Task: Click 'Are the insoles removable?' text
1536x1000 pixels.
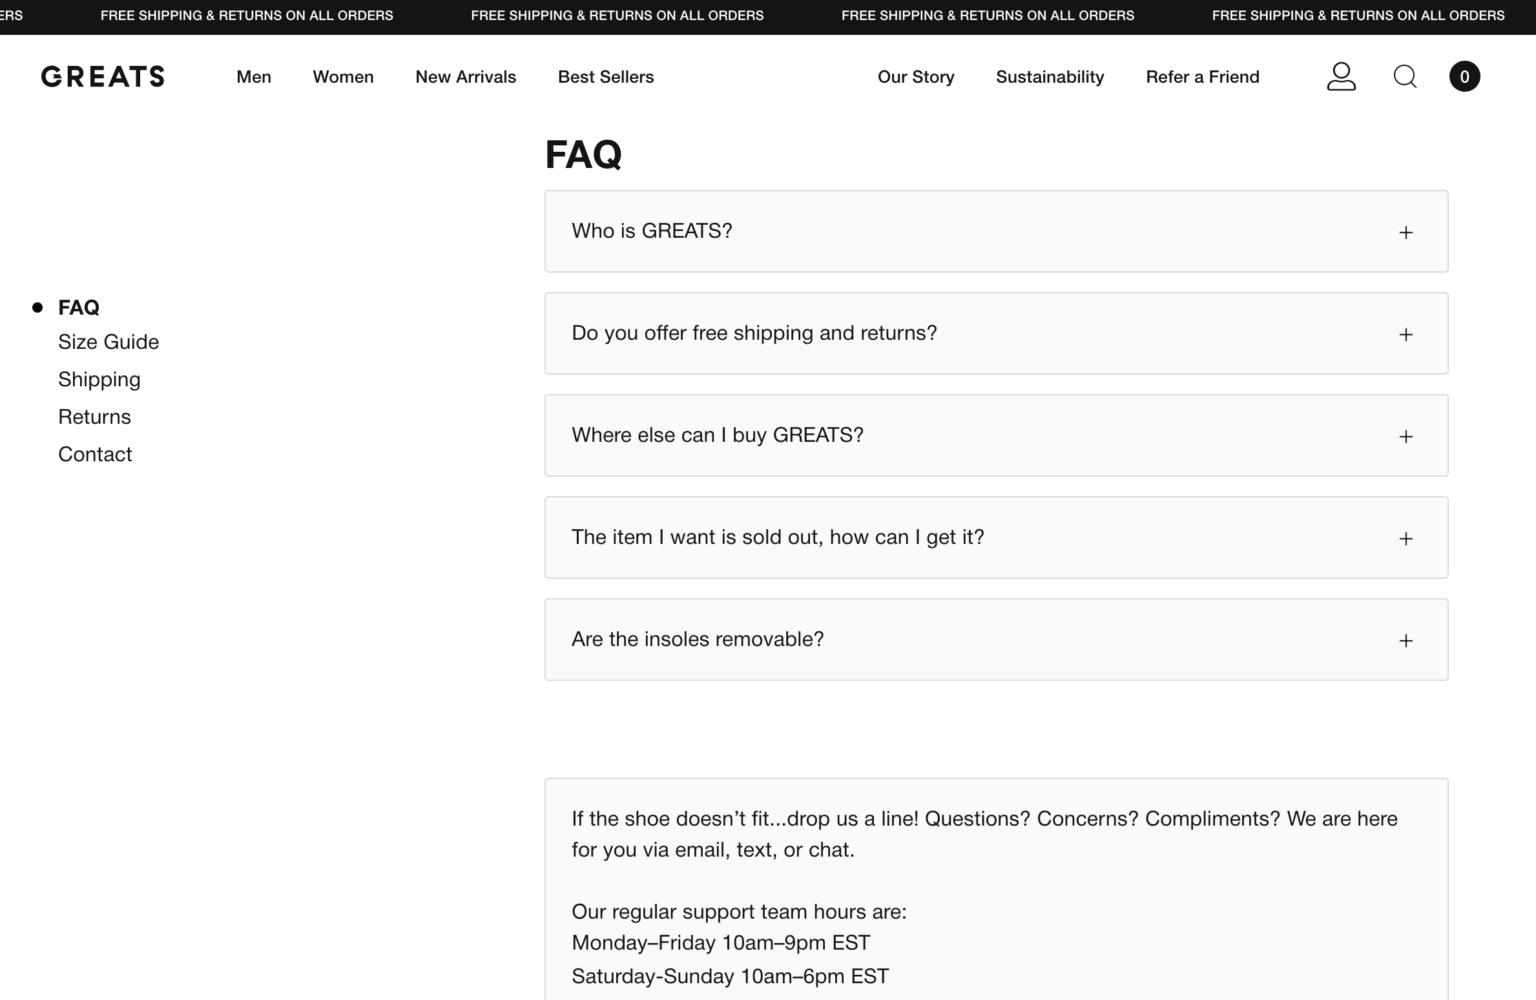Action: 697,639
